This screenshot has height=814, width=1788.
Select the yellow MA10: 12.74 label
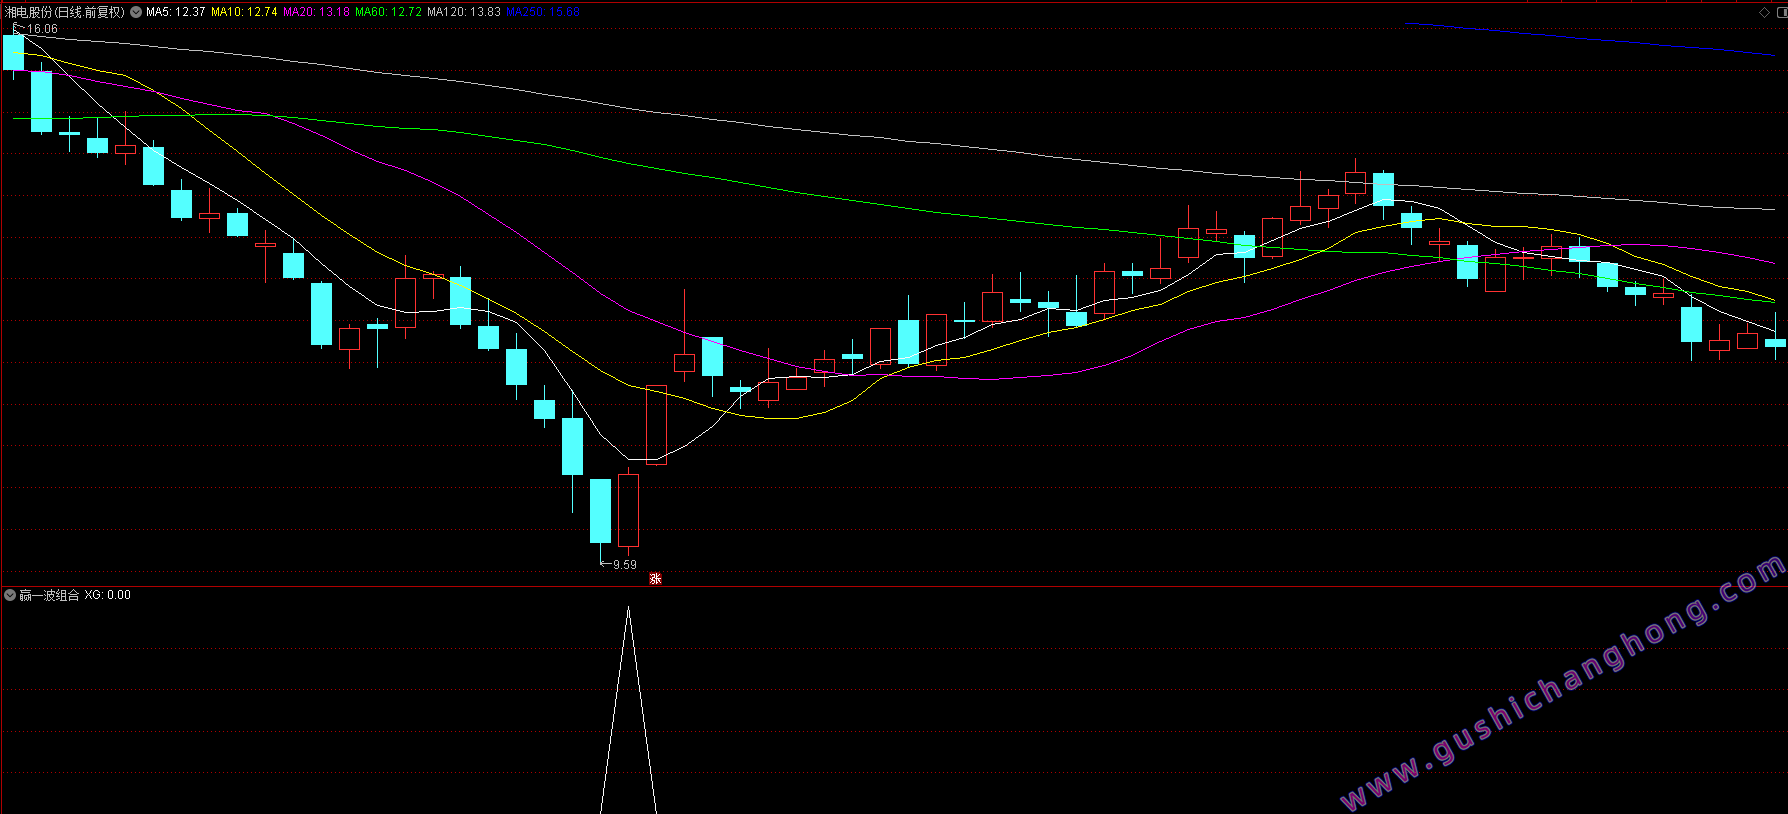244,12
